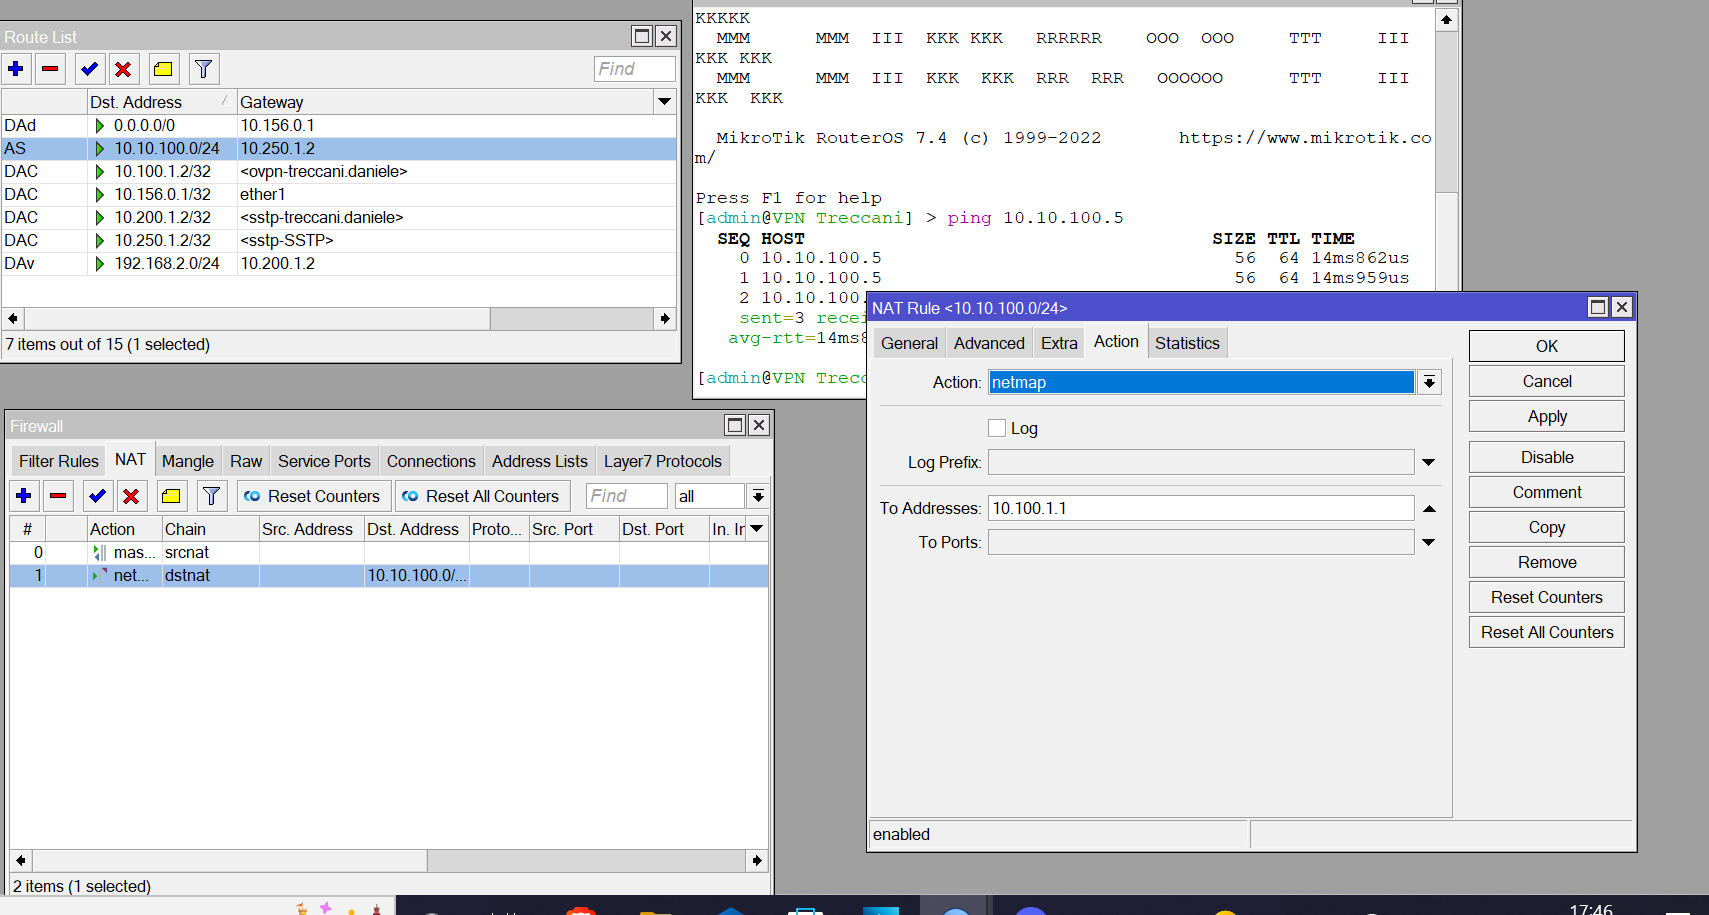This screenshot has height=915, width=1709.
Task: Remove selected route with minus icon in Route List
Action: tap(50, 69)
